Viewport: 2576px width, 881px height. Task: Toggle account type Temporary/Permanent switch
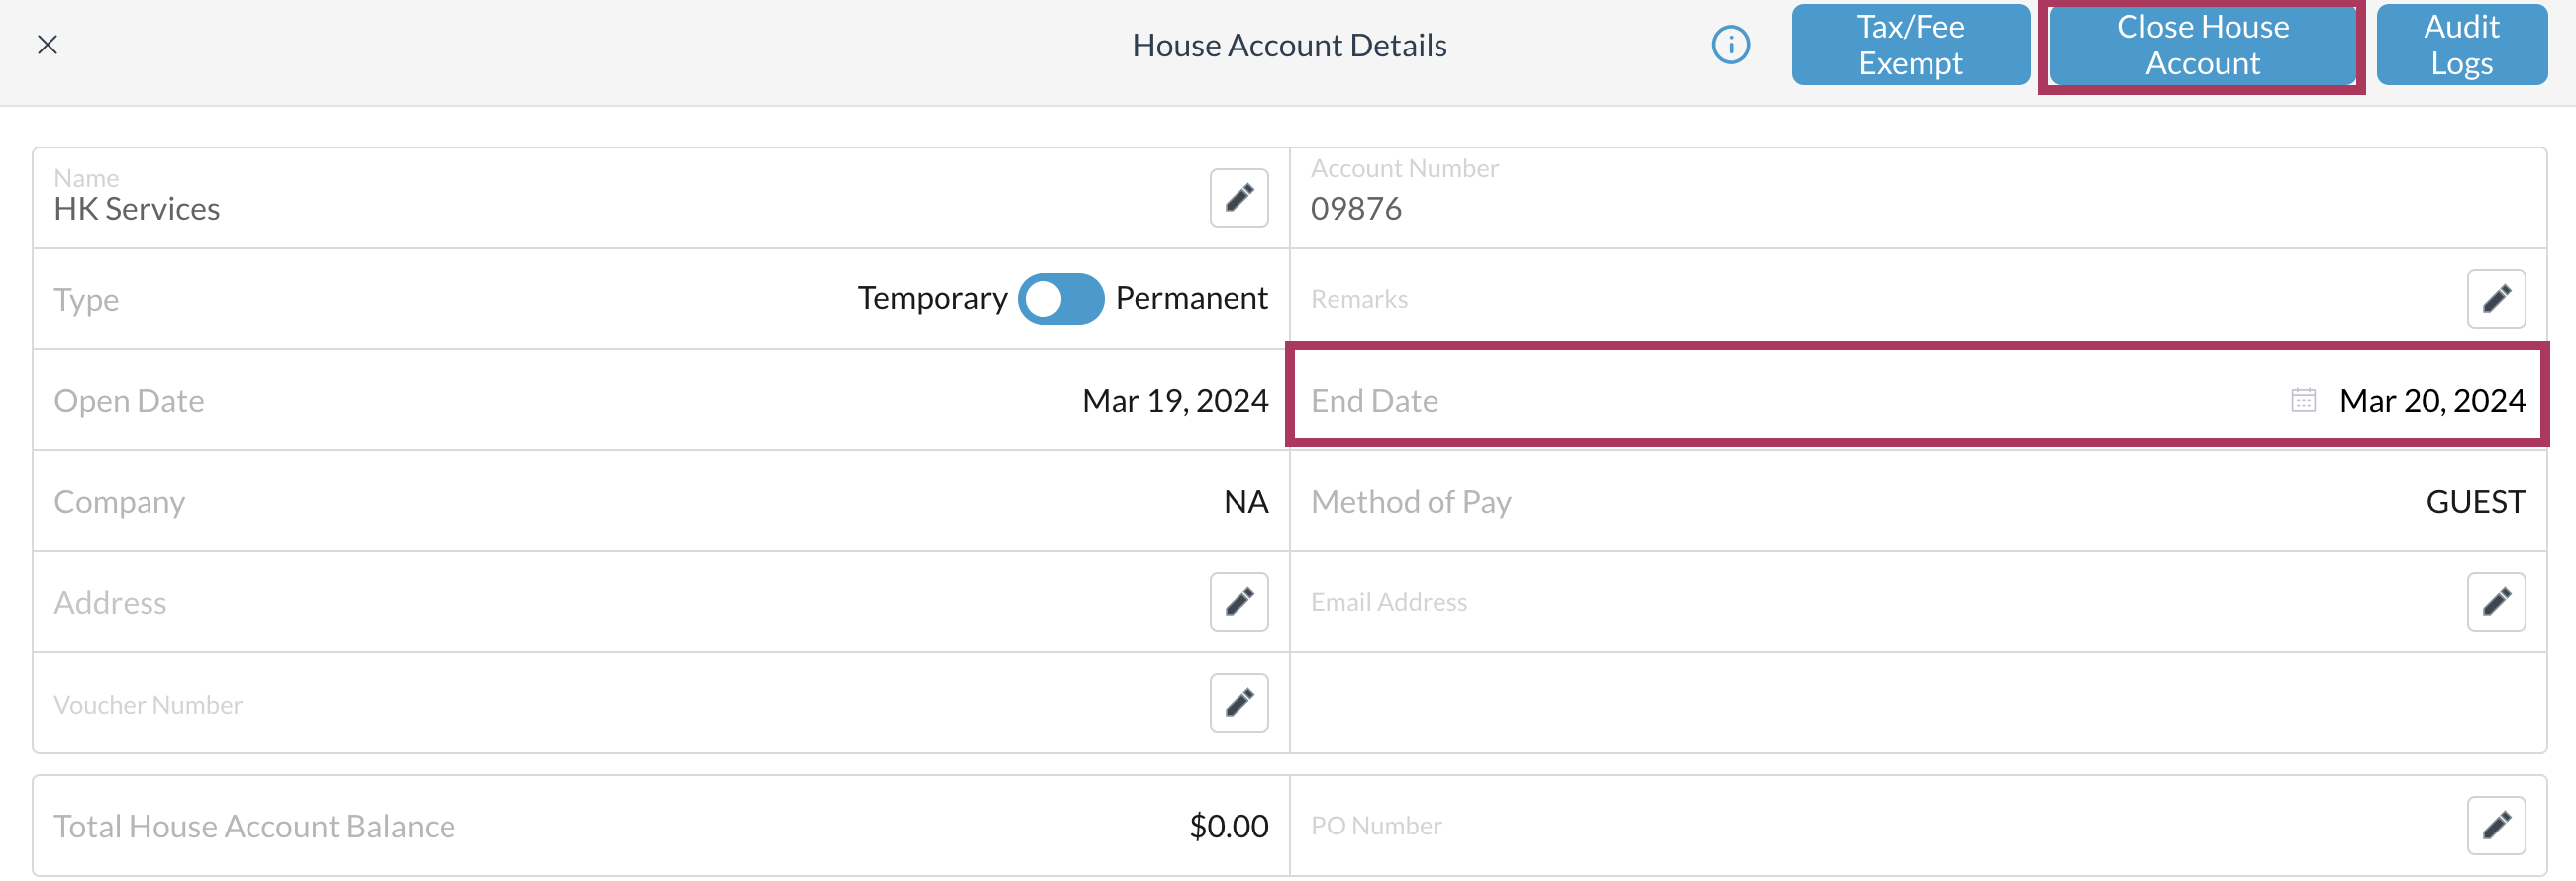pos(1060,299)
